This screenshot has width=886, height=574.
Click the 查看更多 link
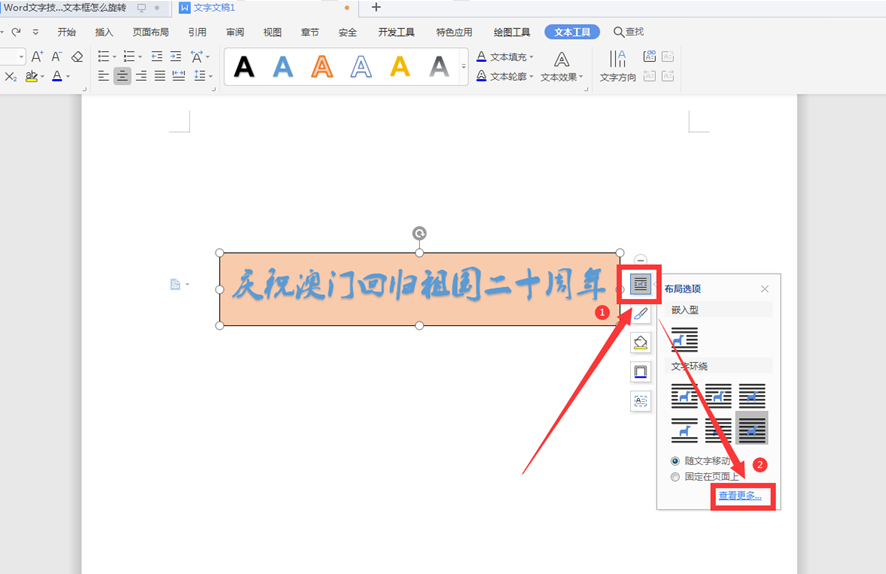point(740,495)
